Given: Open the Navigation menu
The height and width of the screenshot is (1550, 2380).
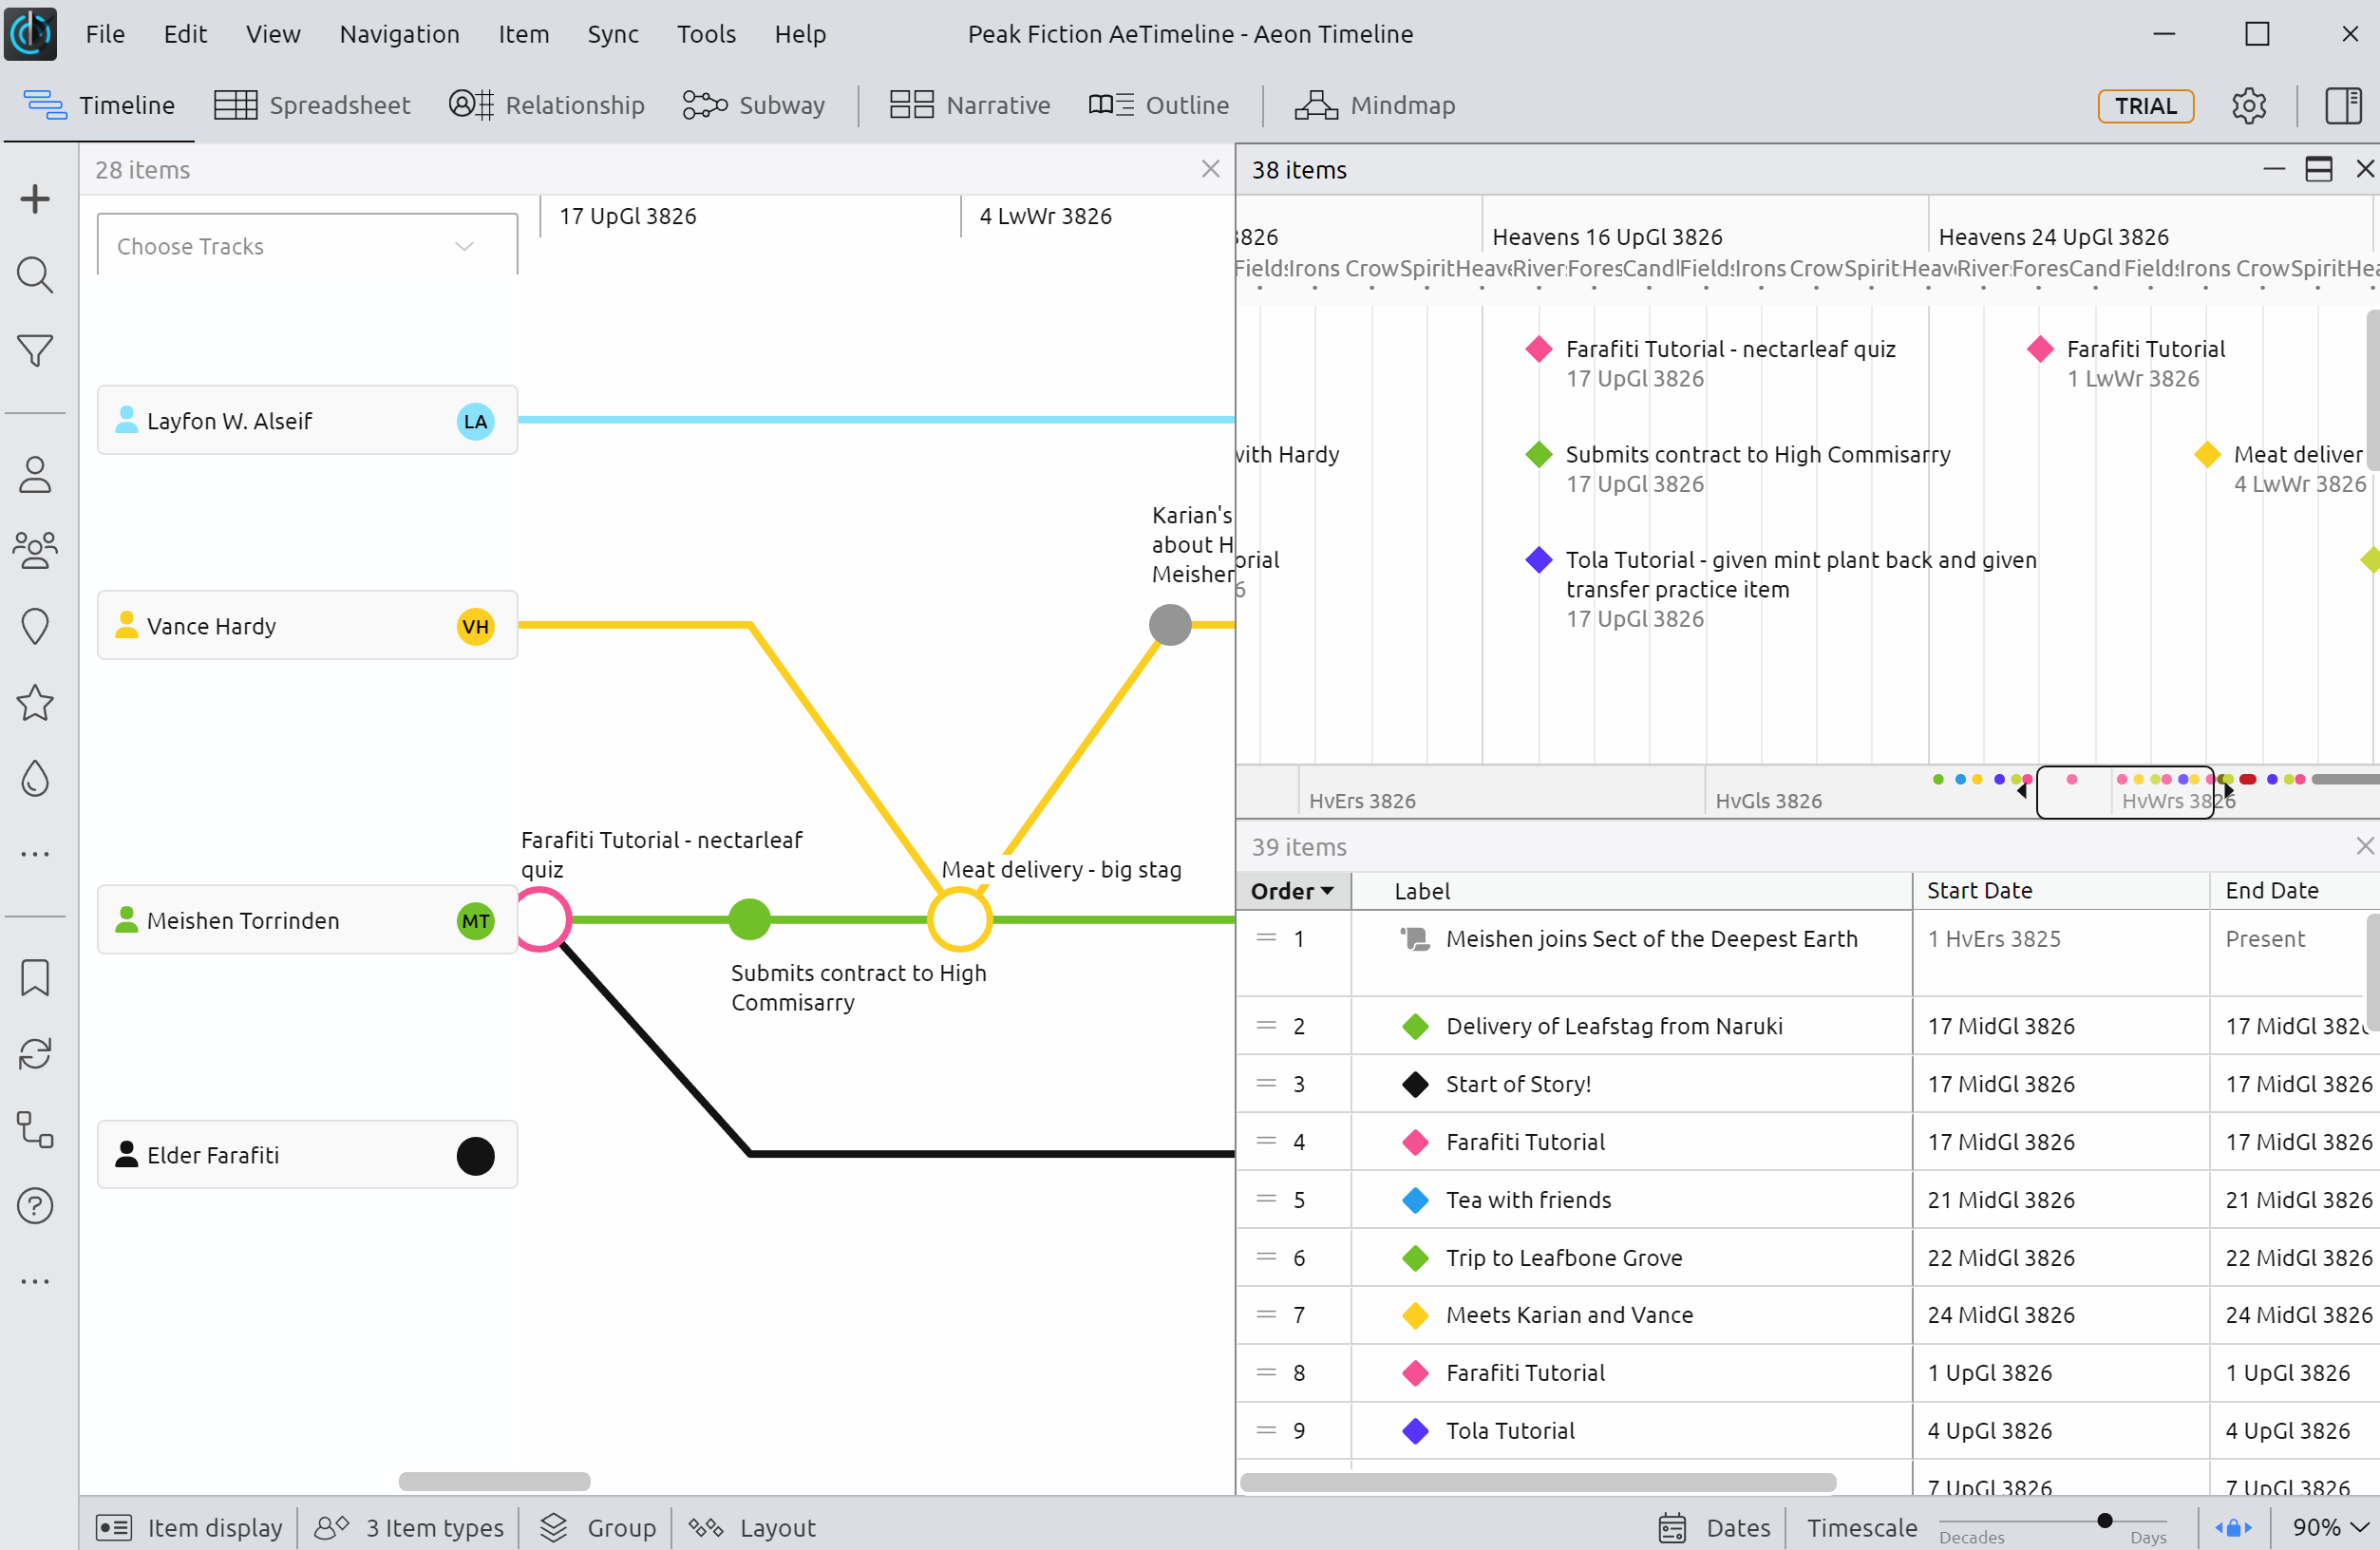Looking at the screenshot, I should click(399, 34).
